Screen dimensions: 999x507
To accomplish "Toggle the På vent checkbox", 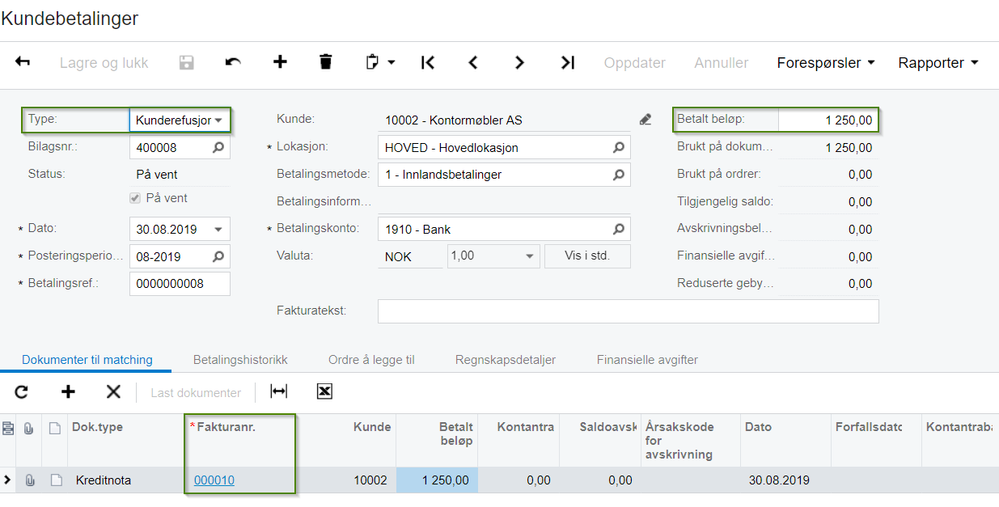I will pyautogui.click(x=135, y=198).
